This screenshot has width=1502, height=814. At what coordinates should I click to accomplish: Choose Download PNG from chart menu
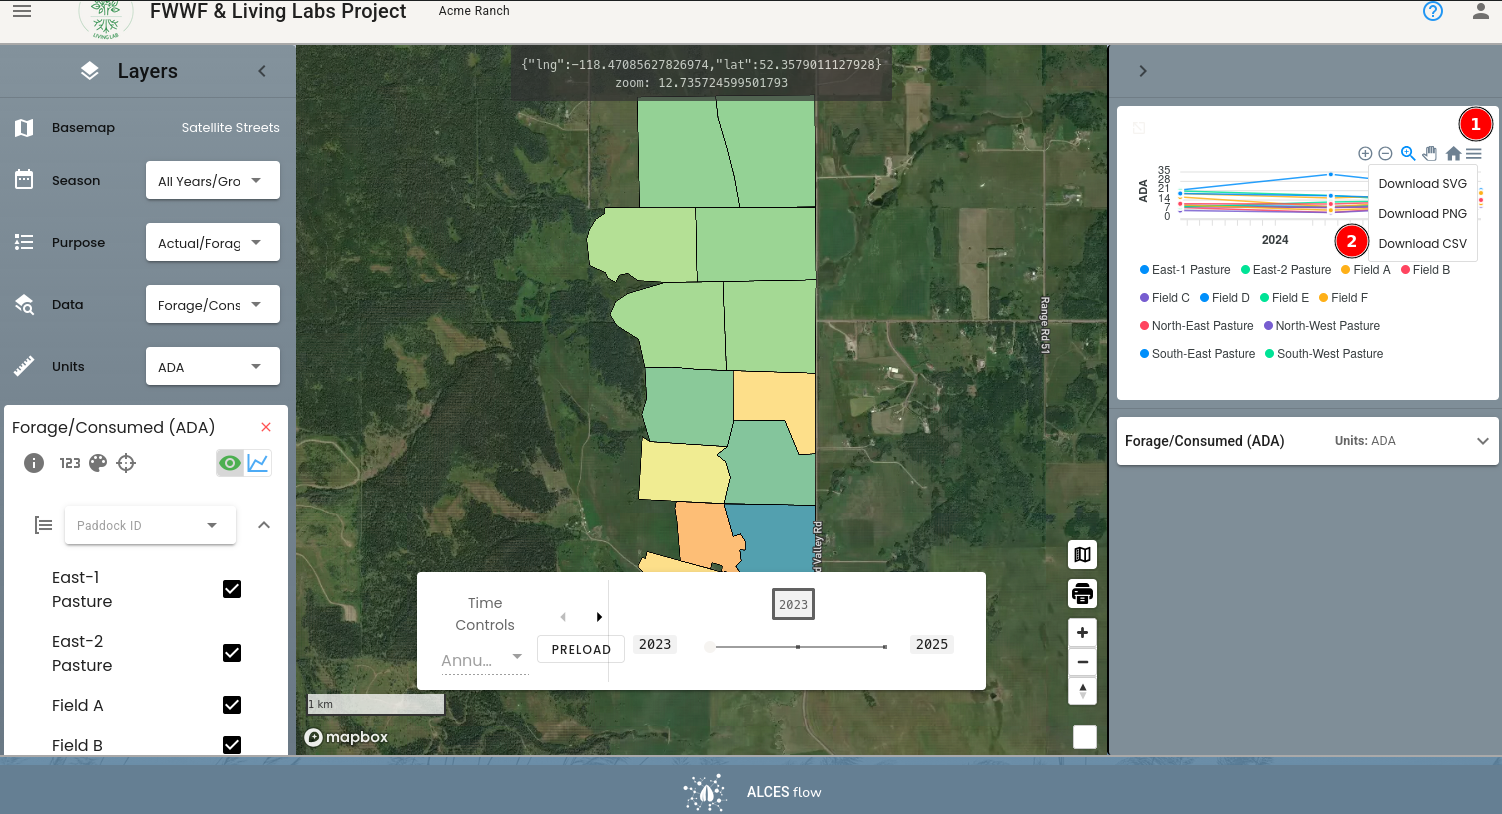click(1422, 214)
